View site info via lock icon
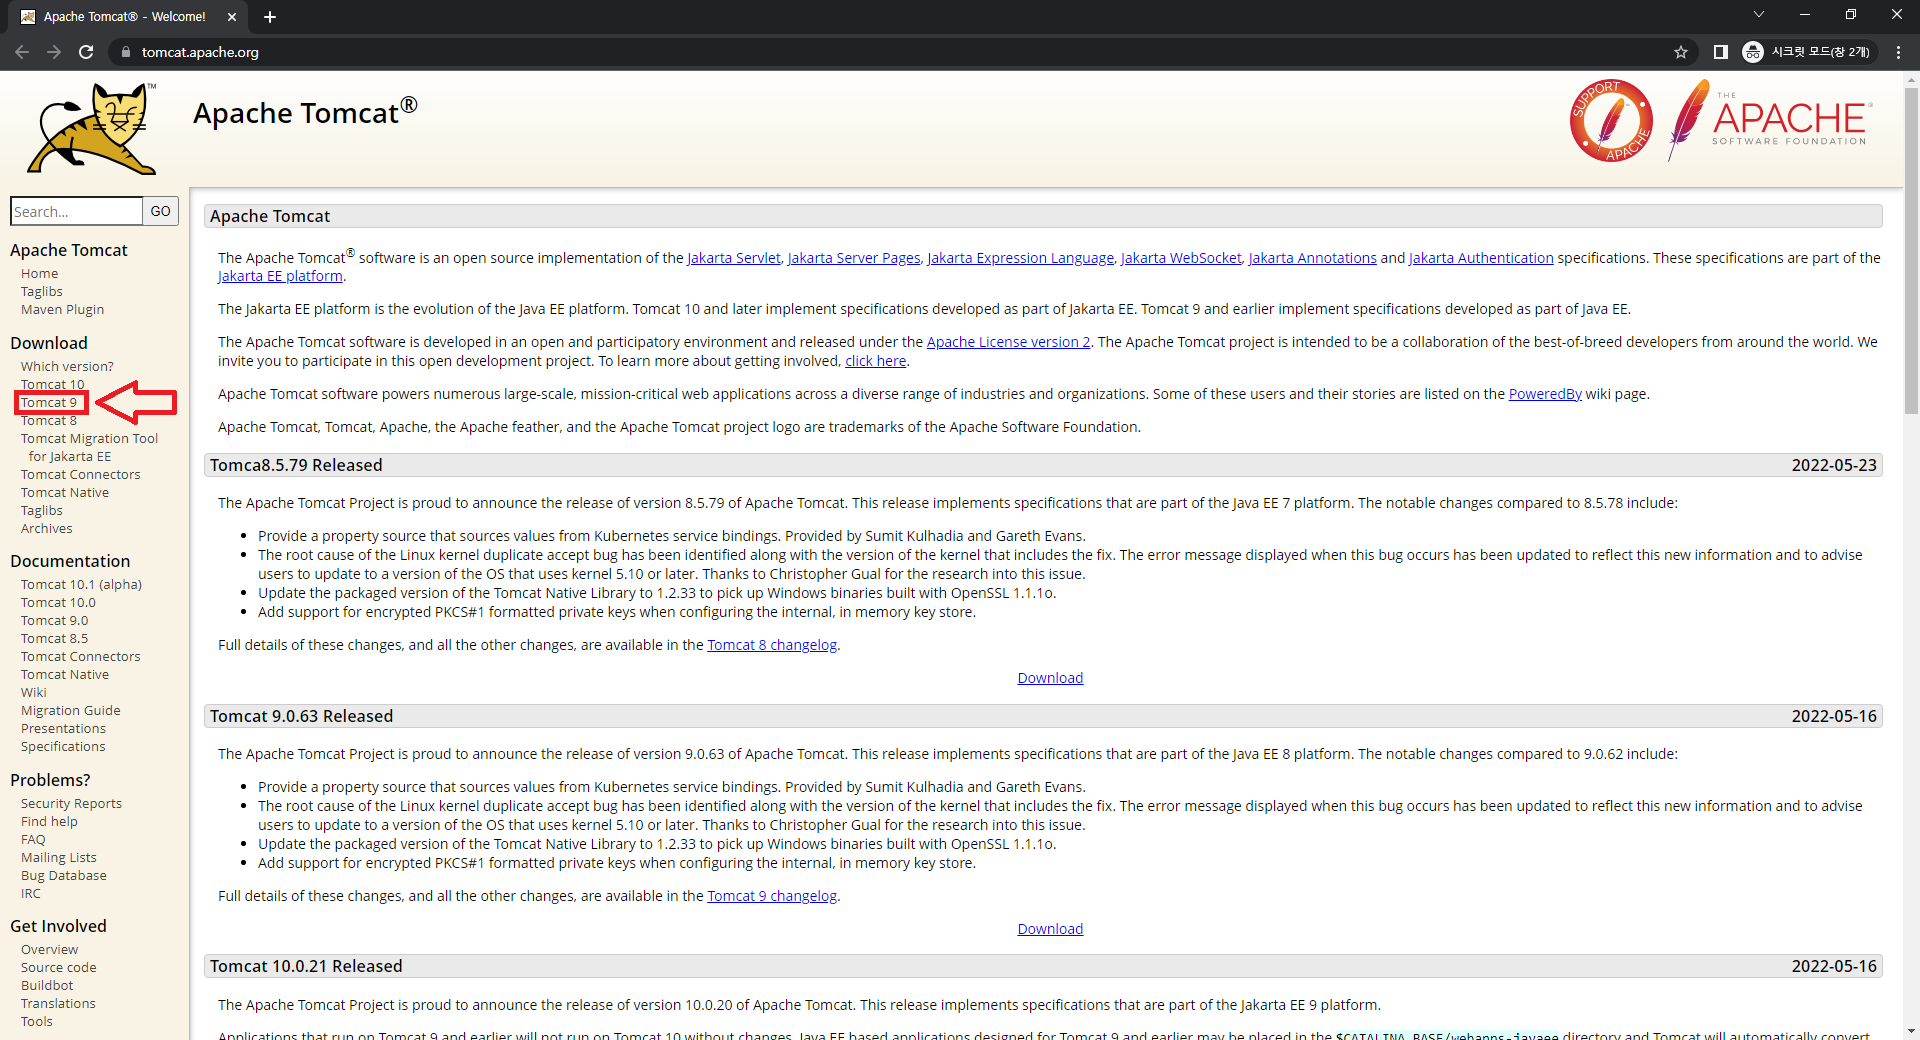Image resolution: width=1920 pixels, height=1040 pixels. 125,52
